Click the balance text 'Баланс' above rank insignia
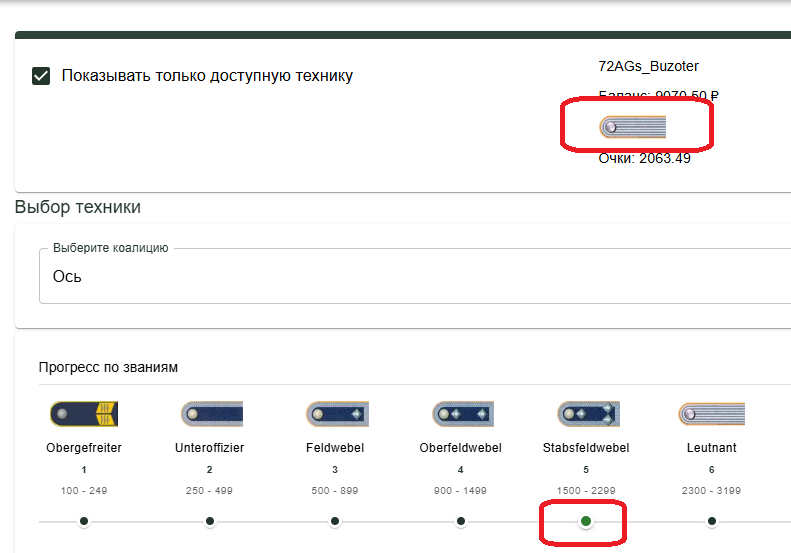The image size is (791, 553). pyautogui.click(x=658, y=95)
